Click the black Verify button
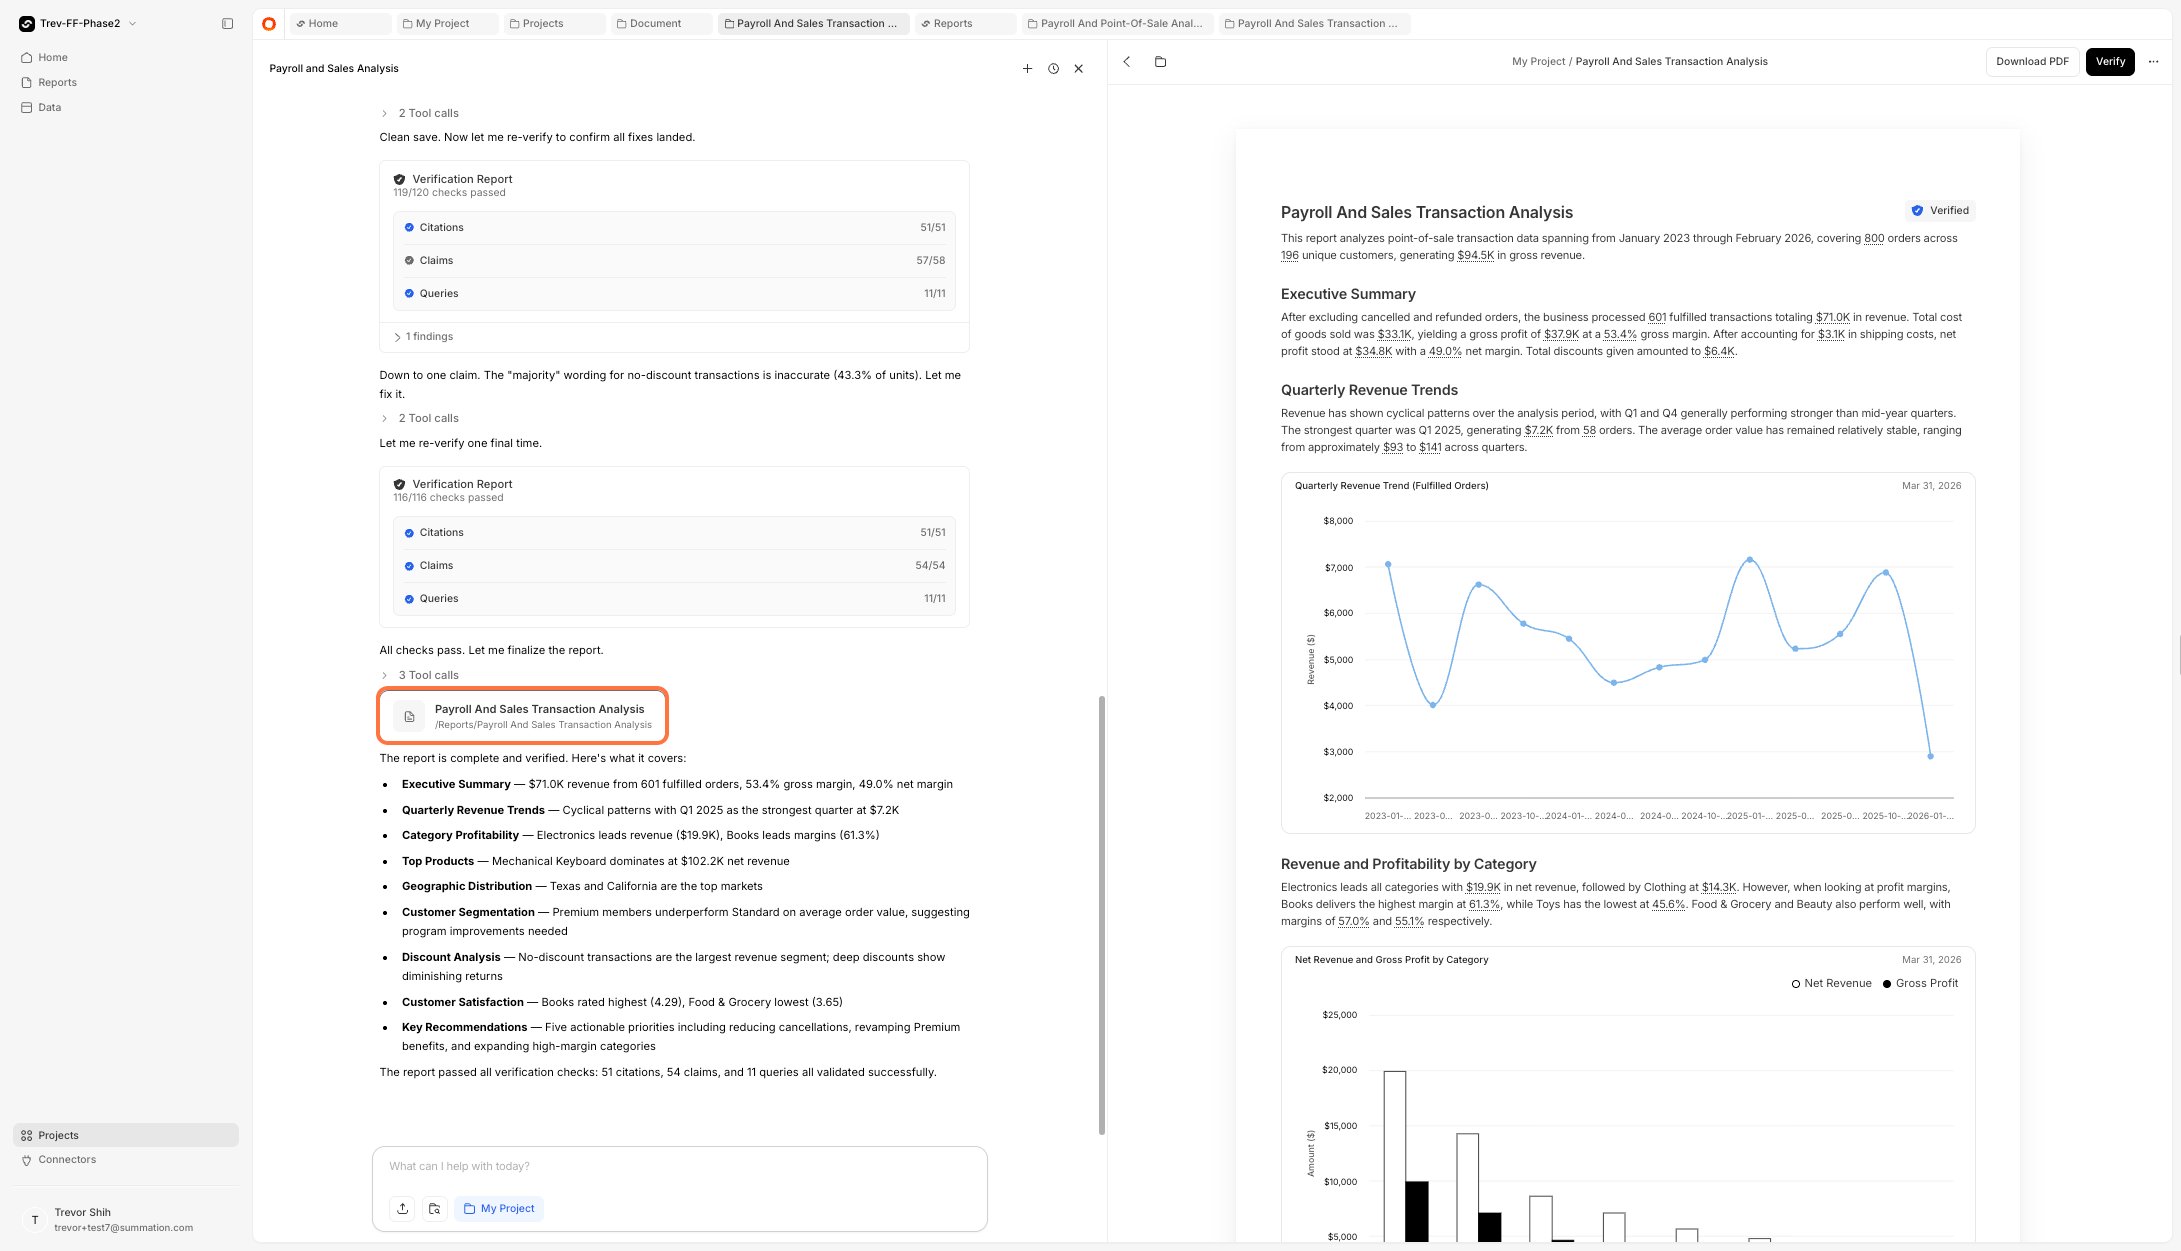This screenshot has width=2181, height=1251. [2110, 61]
